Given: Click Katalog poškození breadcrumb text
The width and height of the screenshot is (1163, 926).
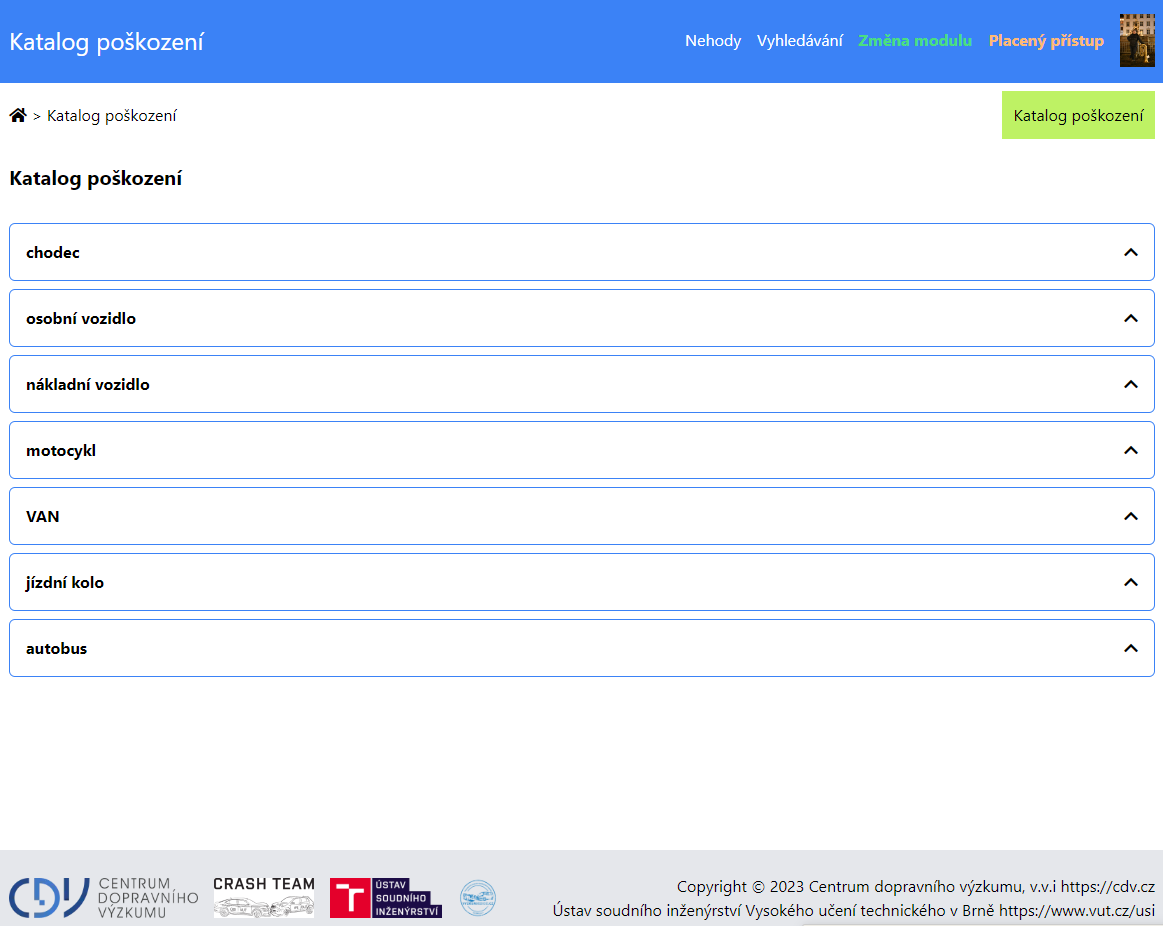Looking at the screenshot, I should tap(112, 116).
